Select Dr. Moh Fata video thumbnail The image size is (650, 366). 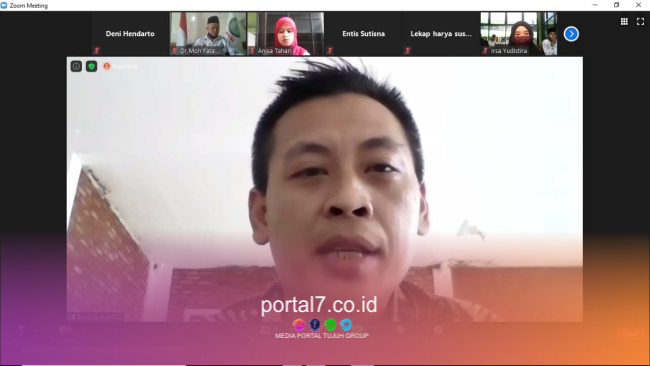pyautogui.click(x=208, y=34)
